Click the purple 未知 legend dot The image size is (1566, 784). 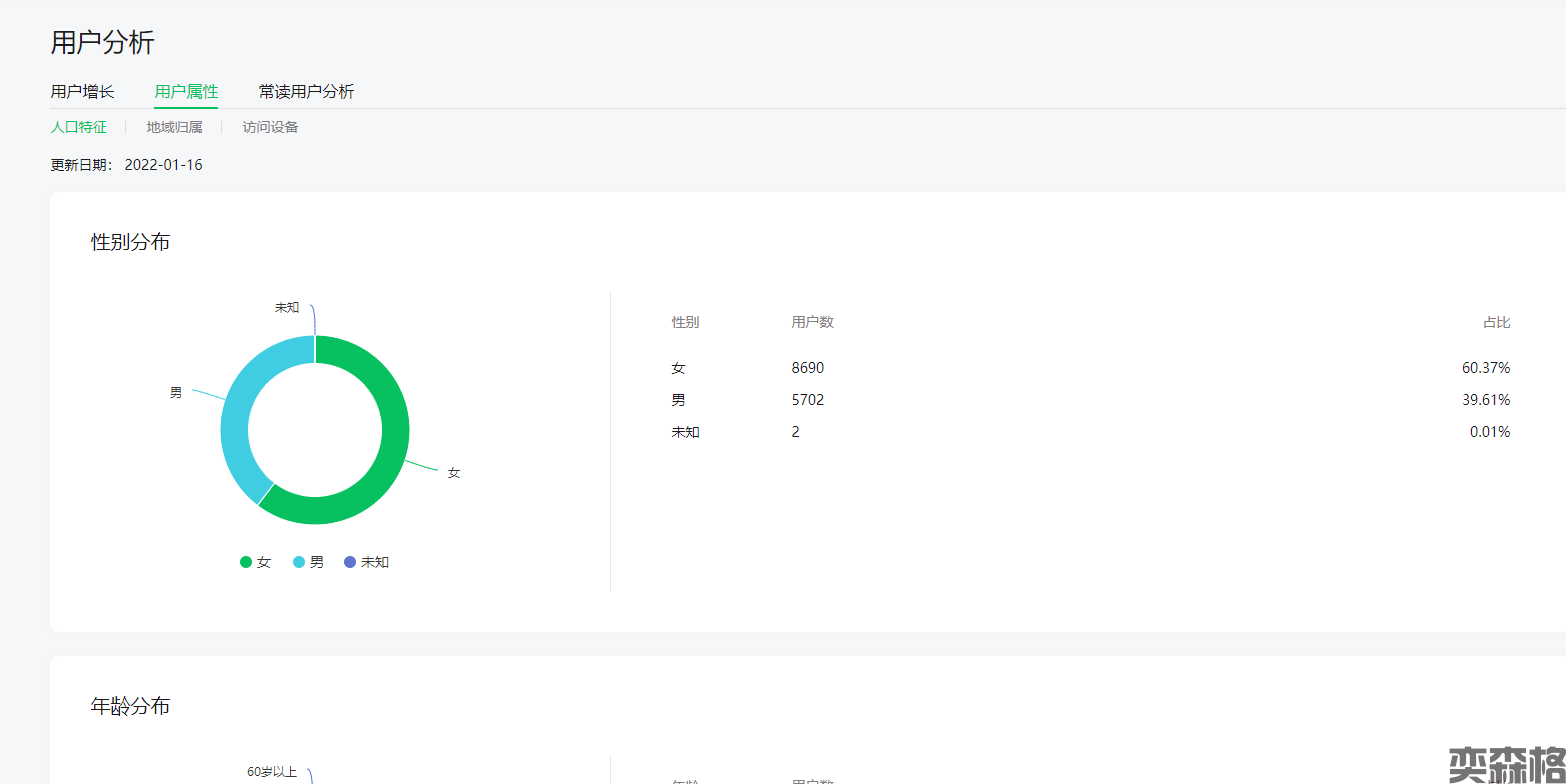(x=350, y=562)
